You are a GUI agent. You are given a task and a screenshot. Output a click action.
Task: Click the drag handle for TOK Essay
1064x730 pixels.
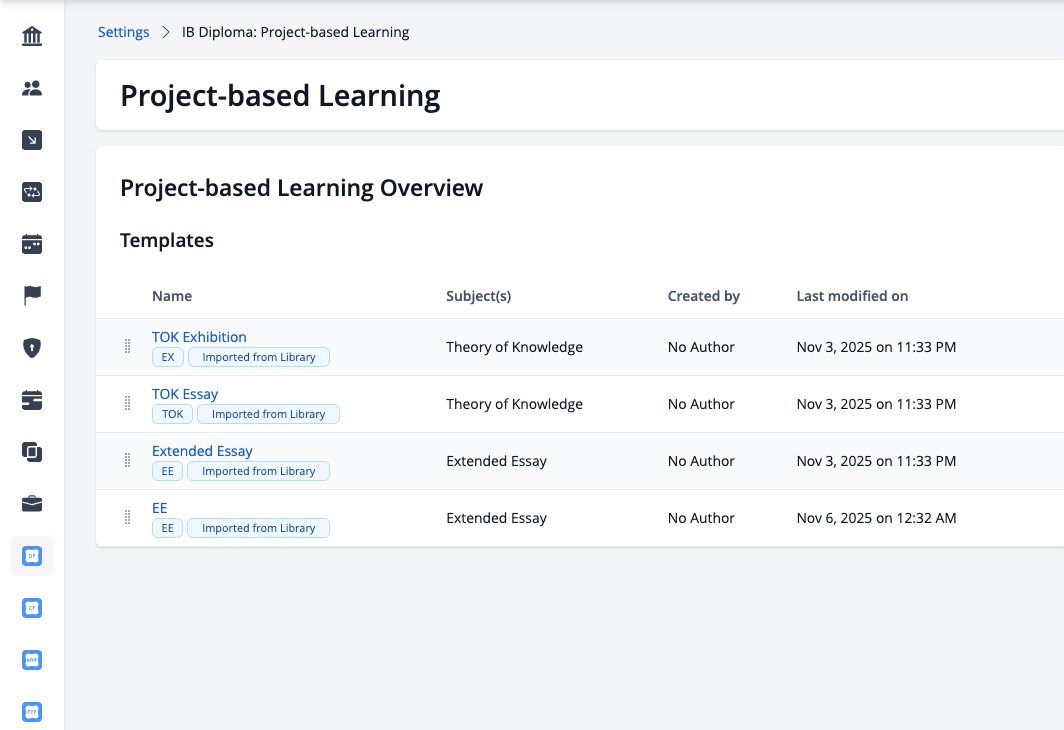pos(128,404)
